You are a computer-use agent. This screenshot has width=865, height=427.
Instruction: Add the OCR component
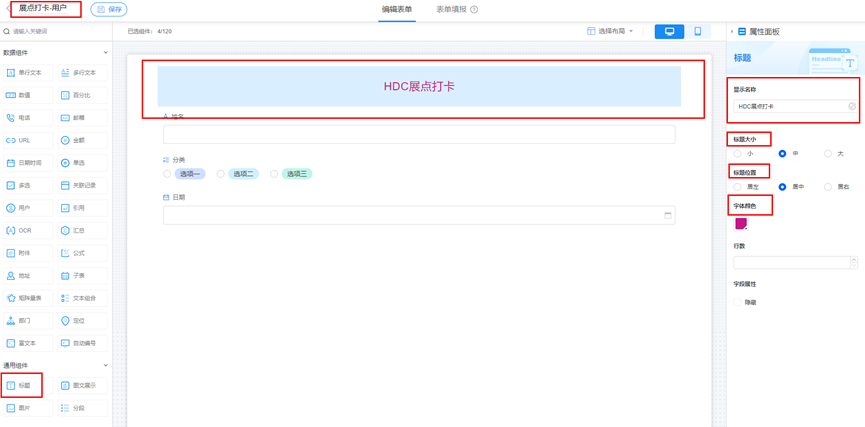[x=28, y=230]
